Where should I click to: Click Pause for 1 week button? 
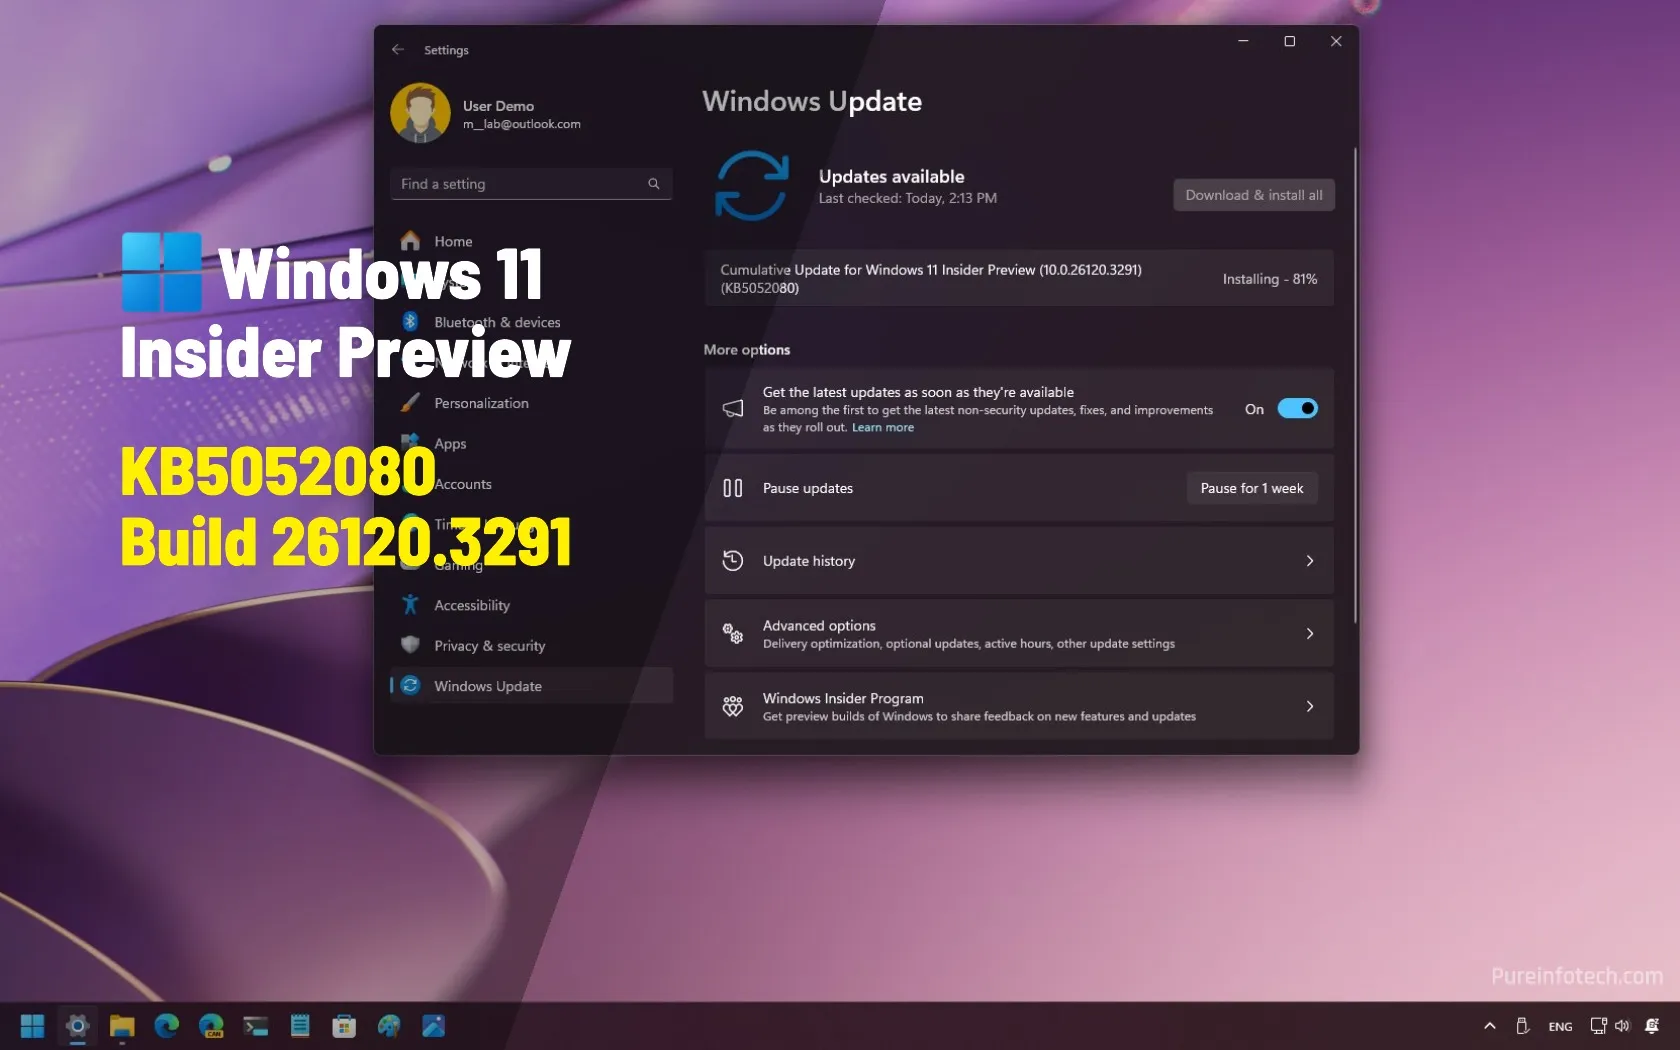pyautogui.click(x=1252, y=488)
